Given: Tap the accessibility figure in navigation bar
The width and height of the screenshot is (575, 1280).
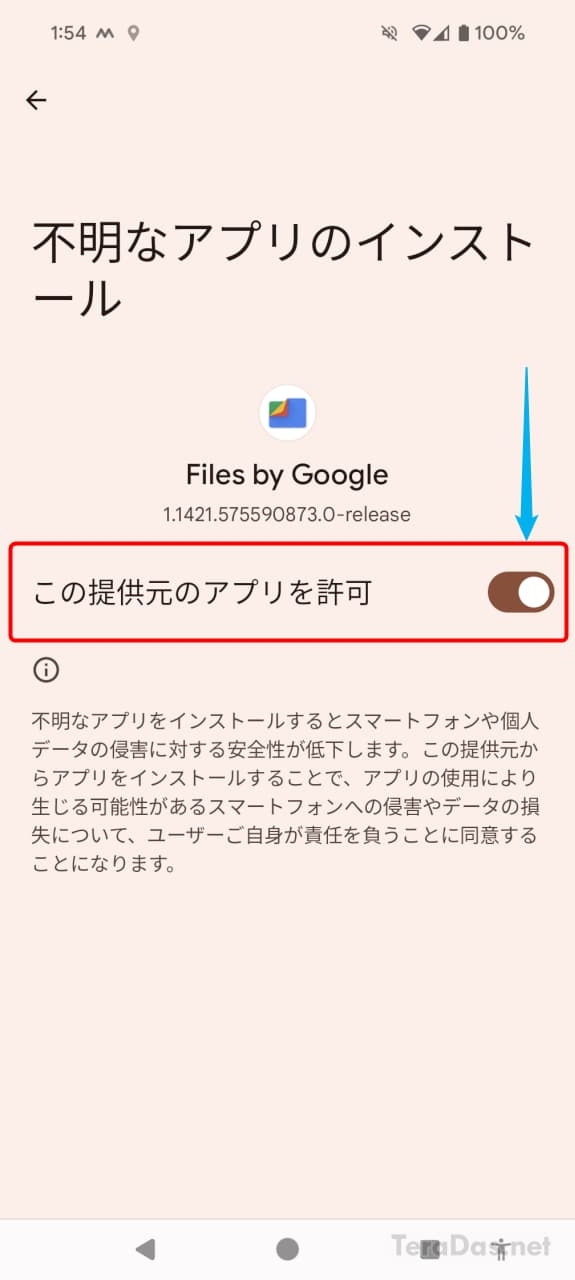Looking at the screenshot, I should pyautogui.click(x=502, y=1248).
